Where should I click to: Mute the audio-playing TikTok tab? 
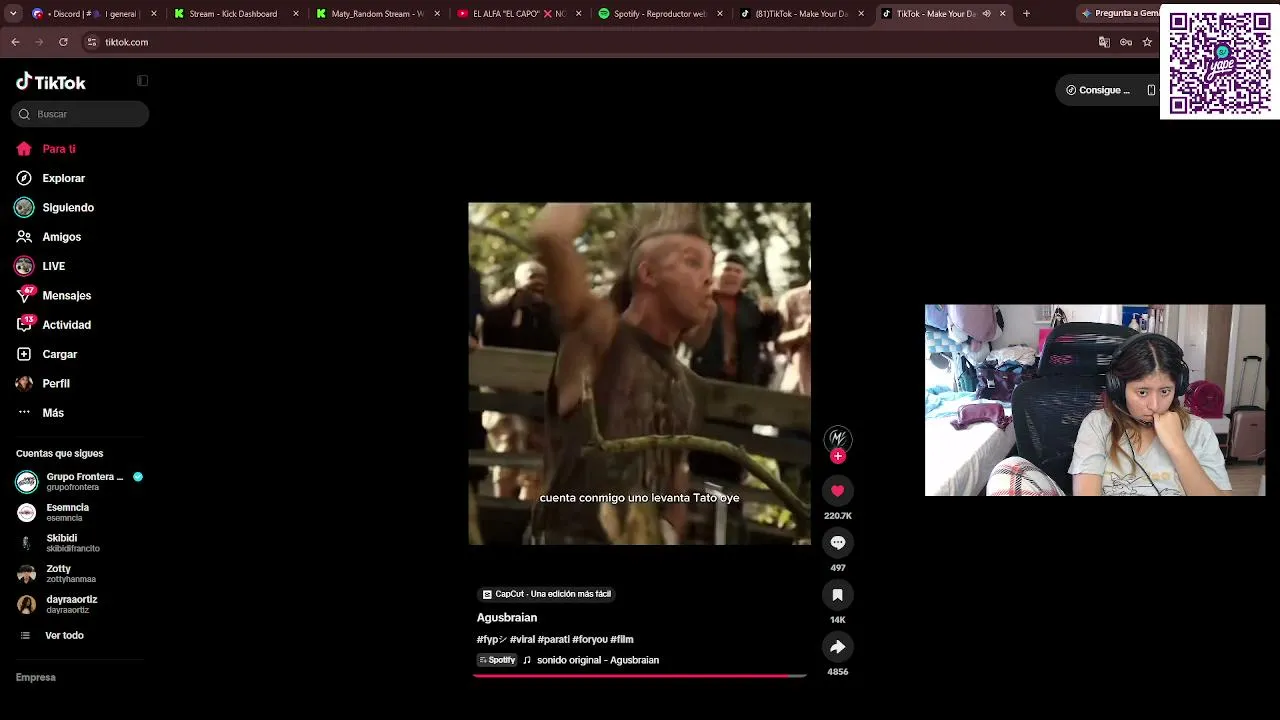point(986,14)
